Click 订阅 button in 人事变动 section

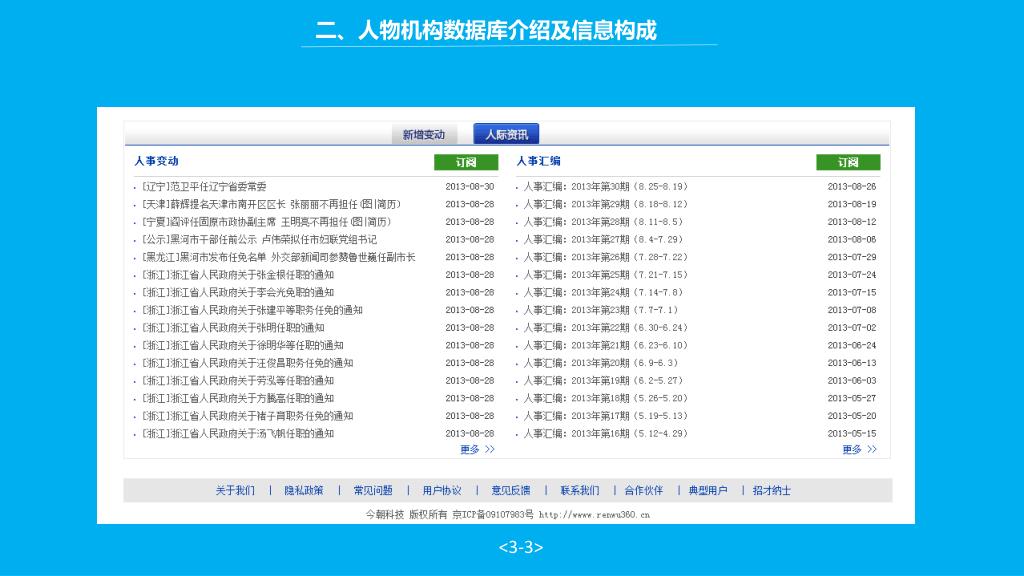[x=465, y=162]
